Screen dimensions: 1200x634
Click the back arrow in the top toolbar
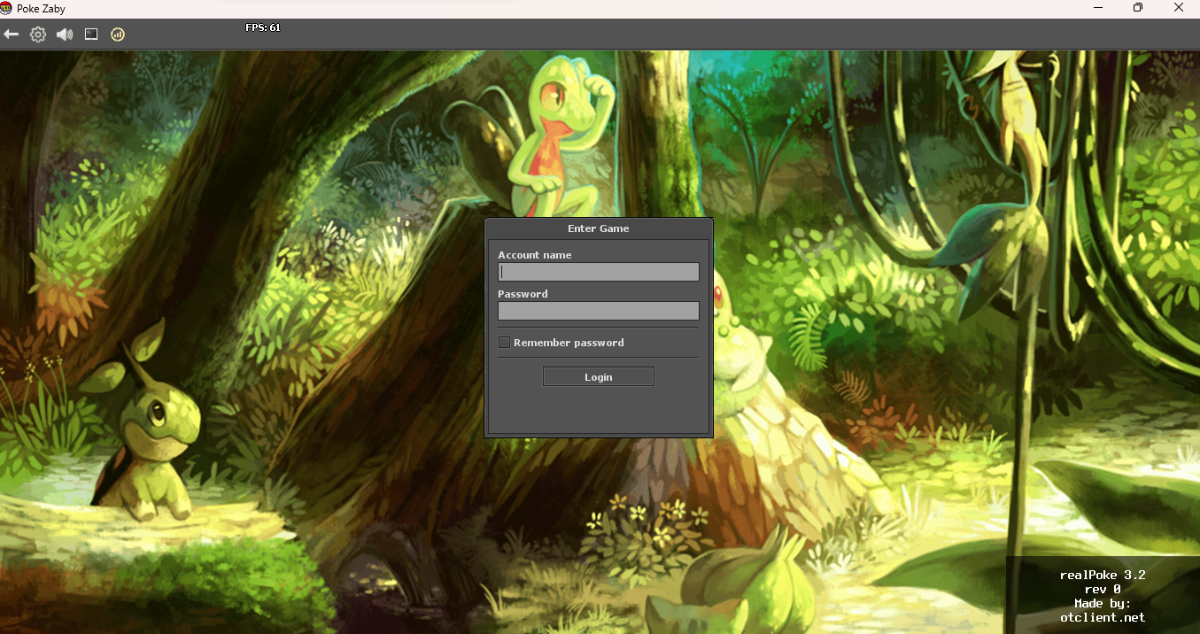coord(12,34)
